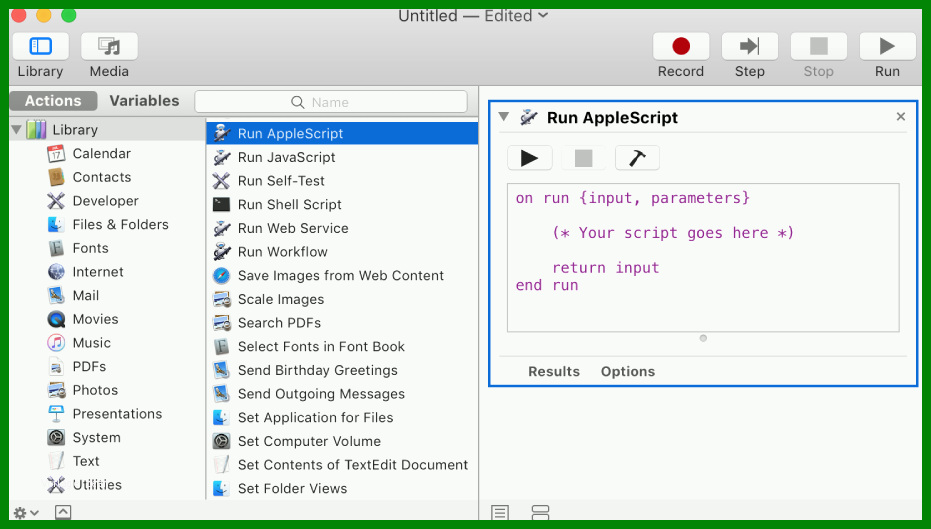Viewport: 931px width, 529px height.
Task: Select Movies category in Library
Action: [95, 319]
